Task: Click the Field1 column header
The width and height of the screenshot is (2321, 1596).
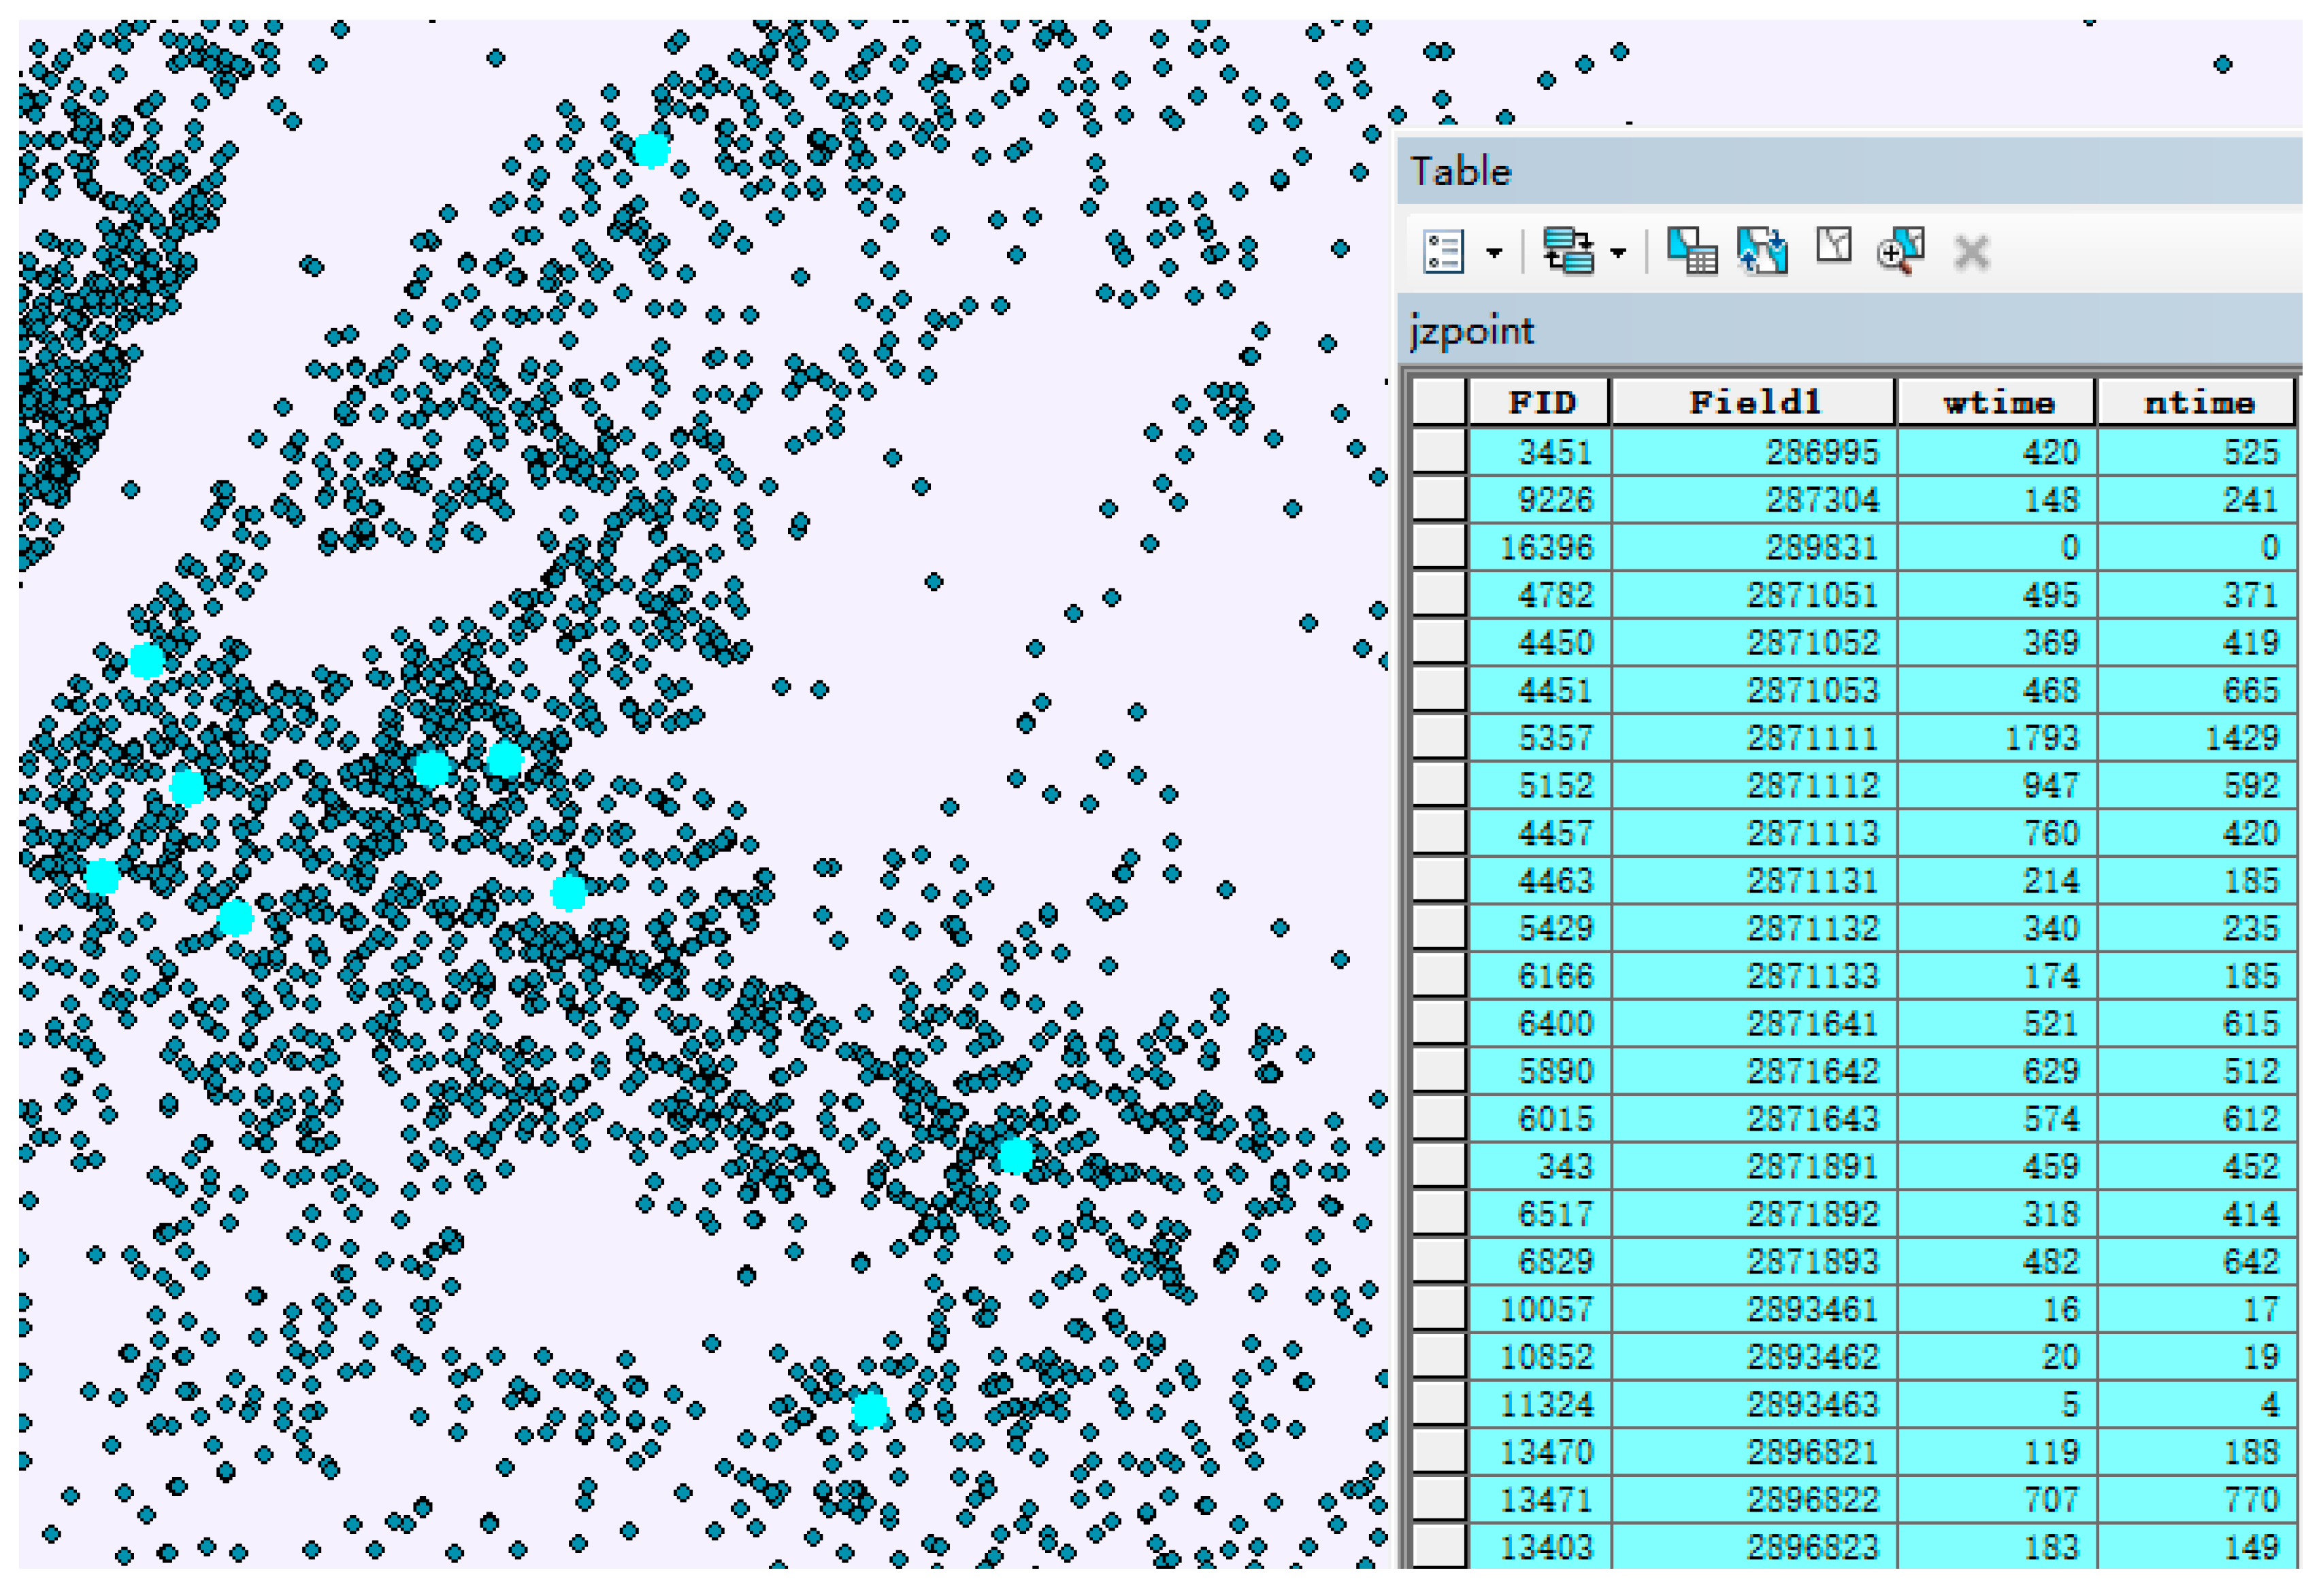Action: pos(1754,403)
